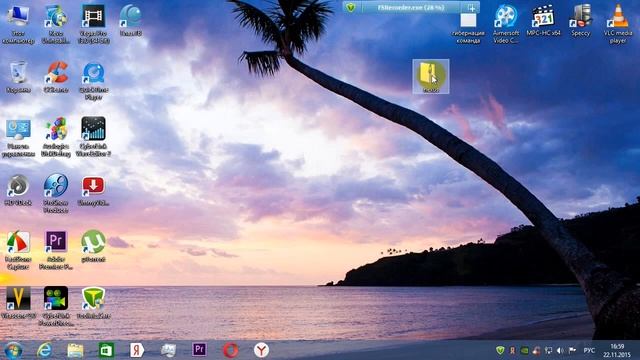Open the гибернация команда file
Screen dimensions: 640x360
tap(468, 28)
